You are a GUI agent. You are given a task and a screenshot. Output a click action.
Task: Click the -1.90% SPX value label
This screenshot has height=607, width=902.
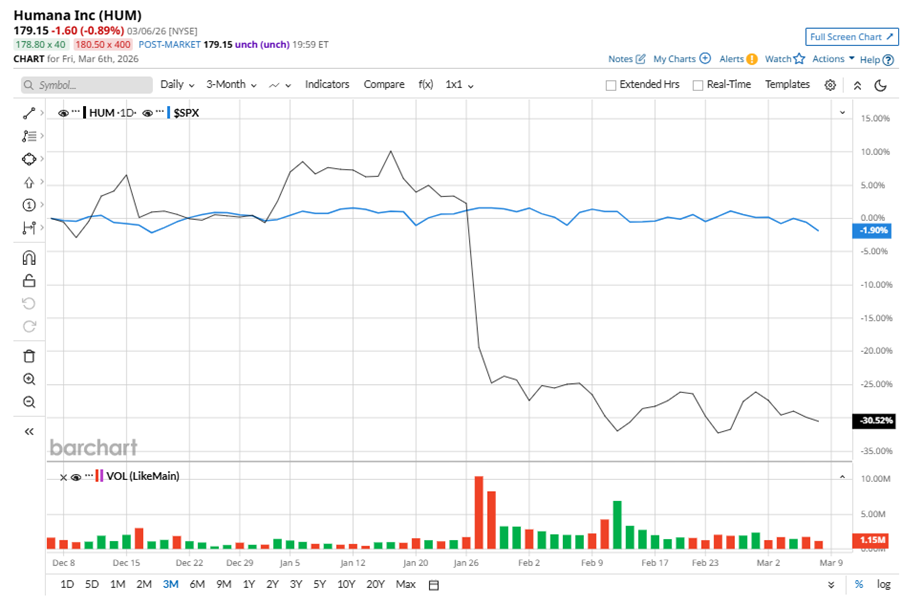(x=872, y=230)
